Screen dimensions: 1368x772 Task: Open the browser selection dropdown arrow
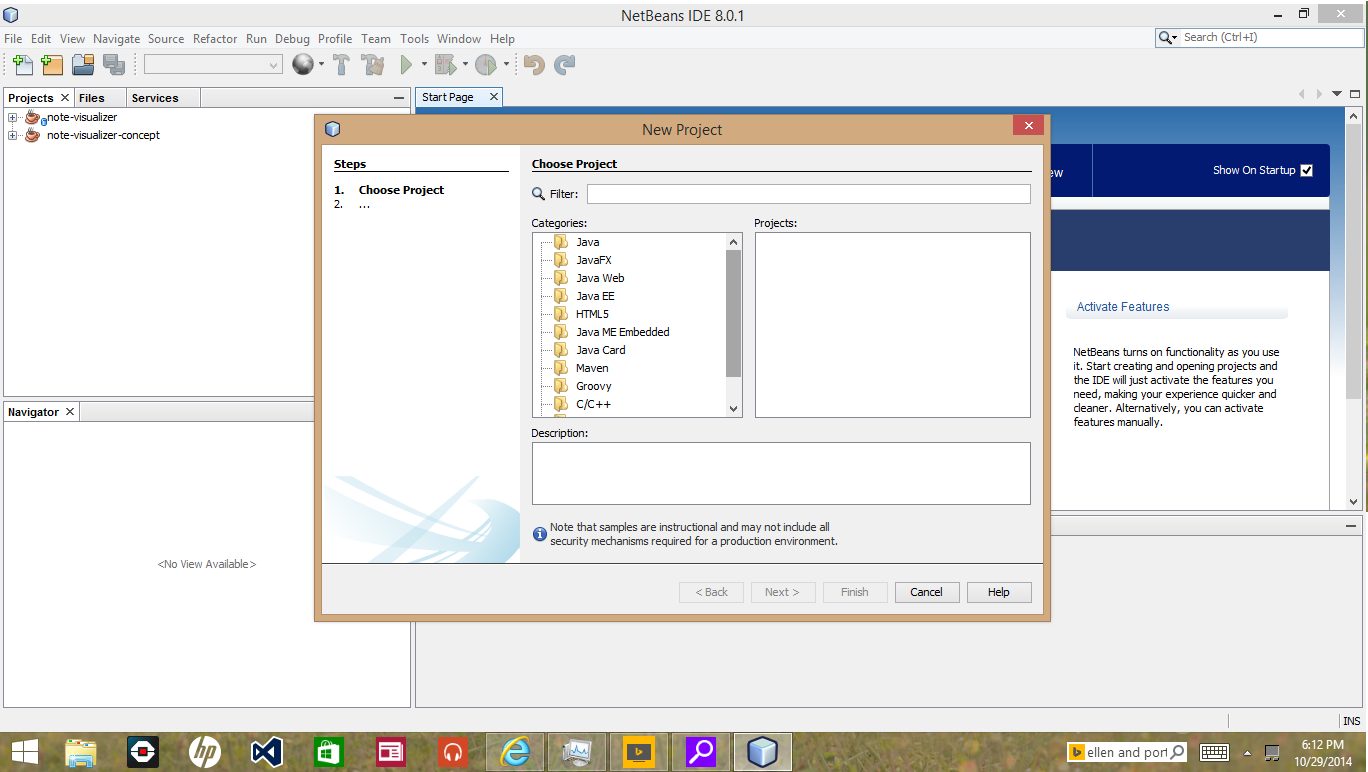tap(321, 65)
